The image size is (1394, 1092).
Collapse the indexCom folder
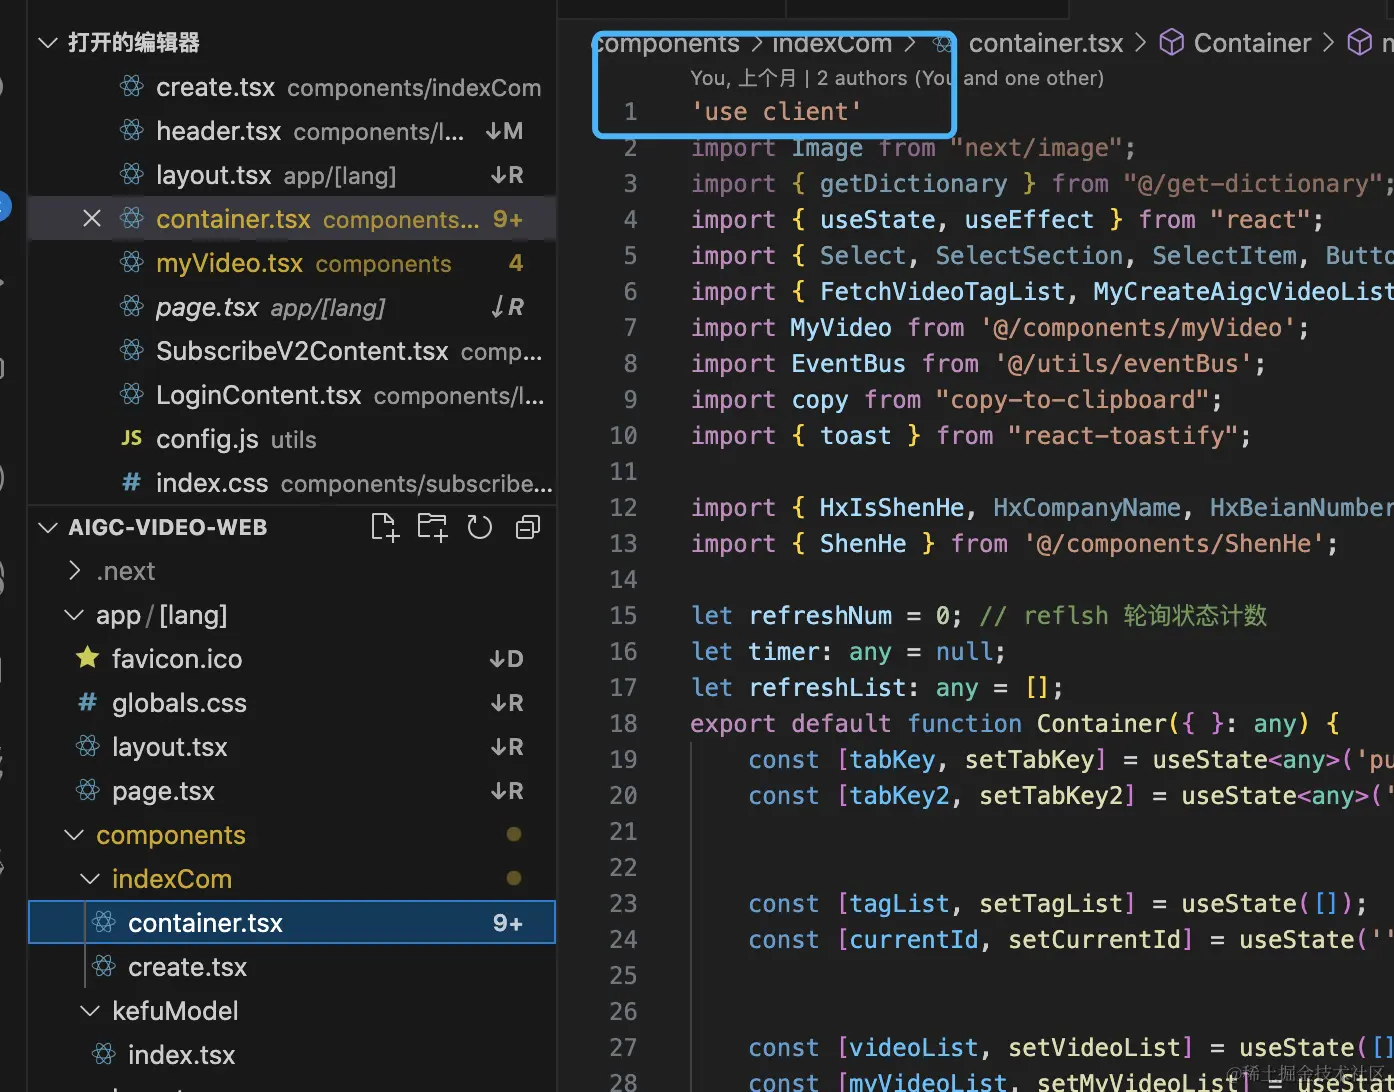[90, 879]
